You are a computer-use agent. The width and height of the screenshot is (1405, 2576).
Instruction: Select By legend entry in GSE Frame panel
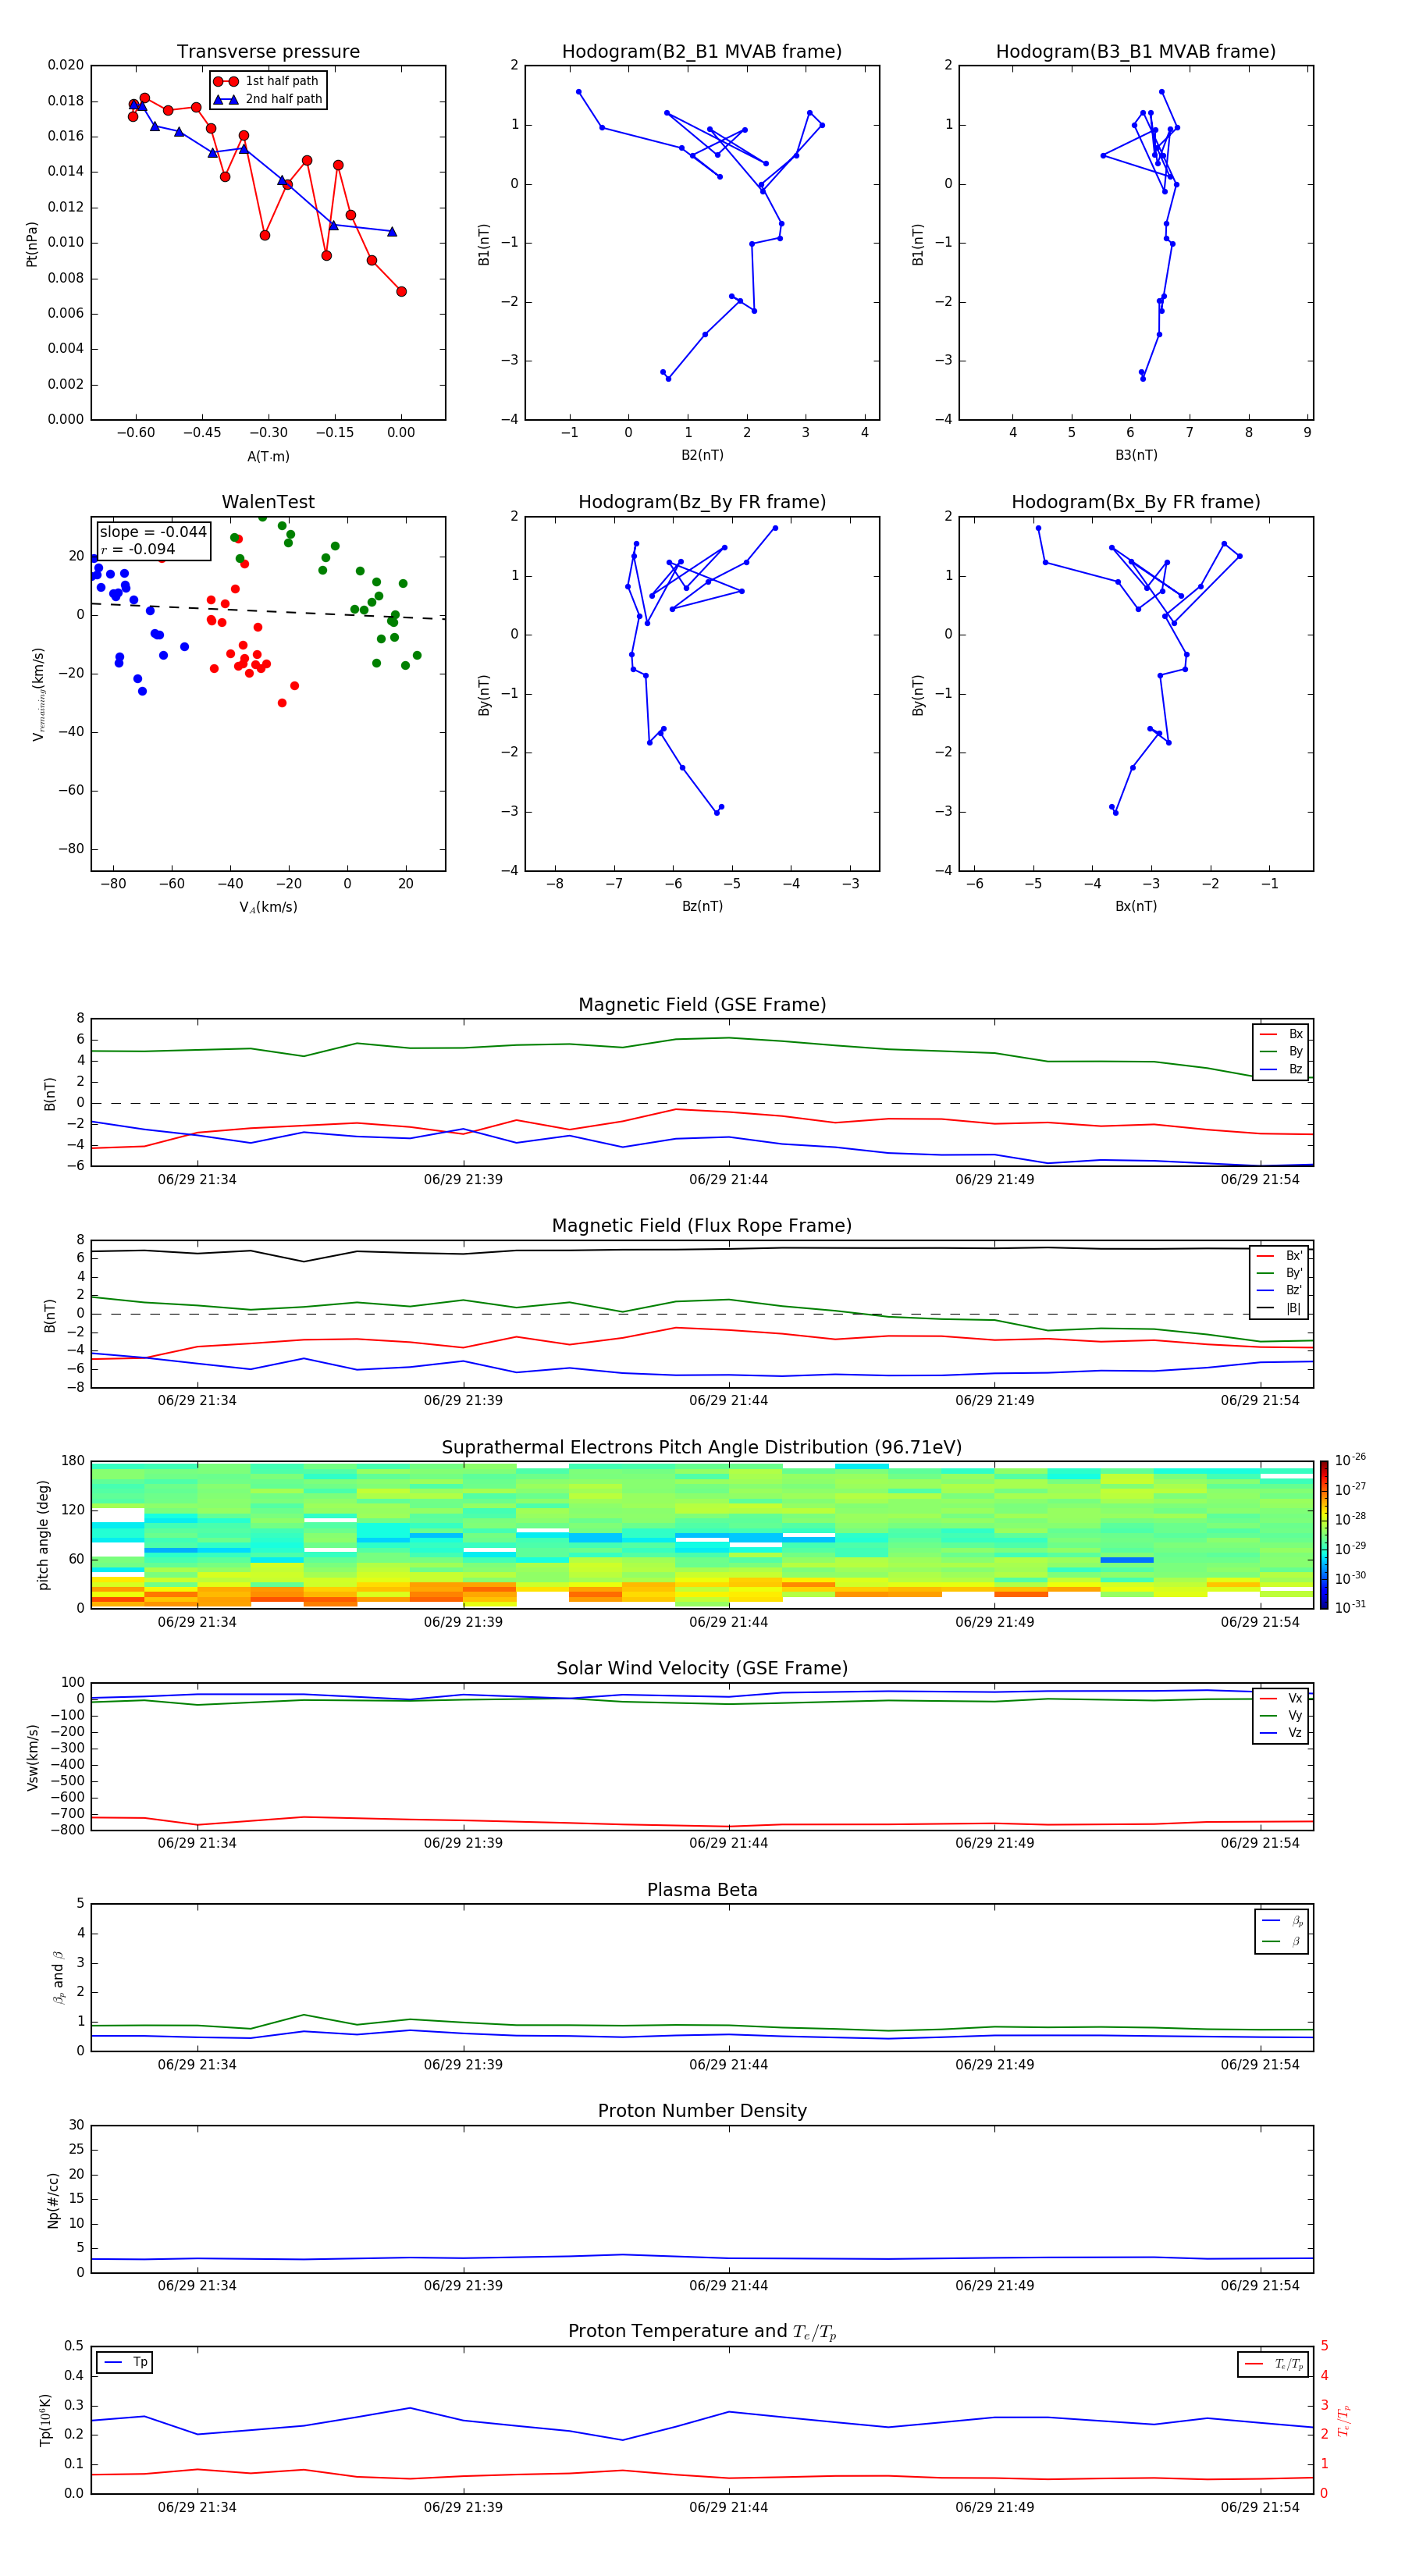1281,1052
